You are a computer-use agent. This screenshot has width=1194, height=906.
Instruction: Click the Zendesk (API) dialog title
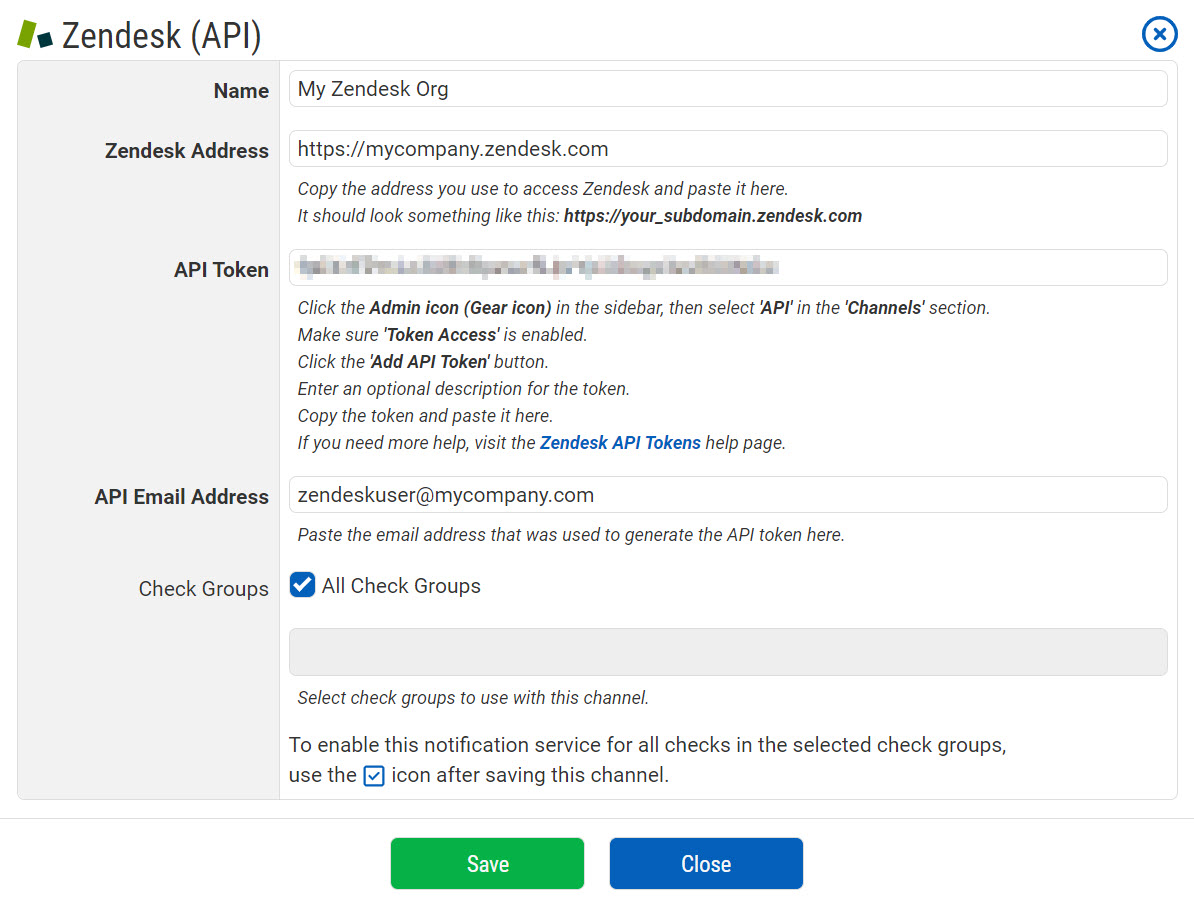click(161, 36)
